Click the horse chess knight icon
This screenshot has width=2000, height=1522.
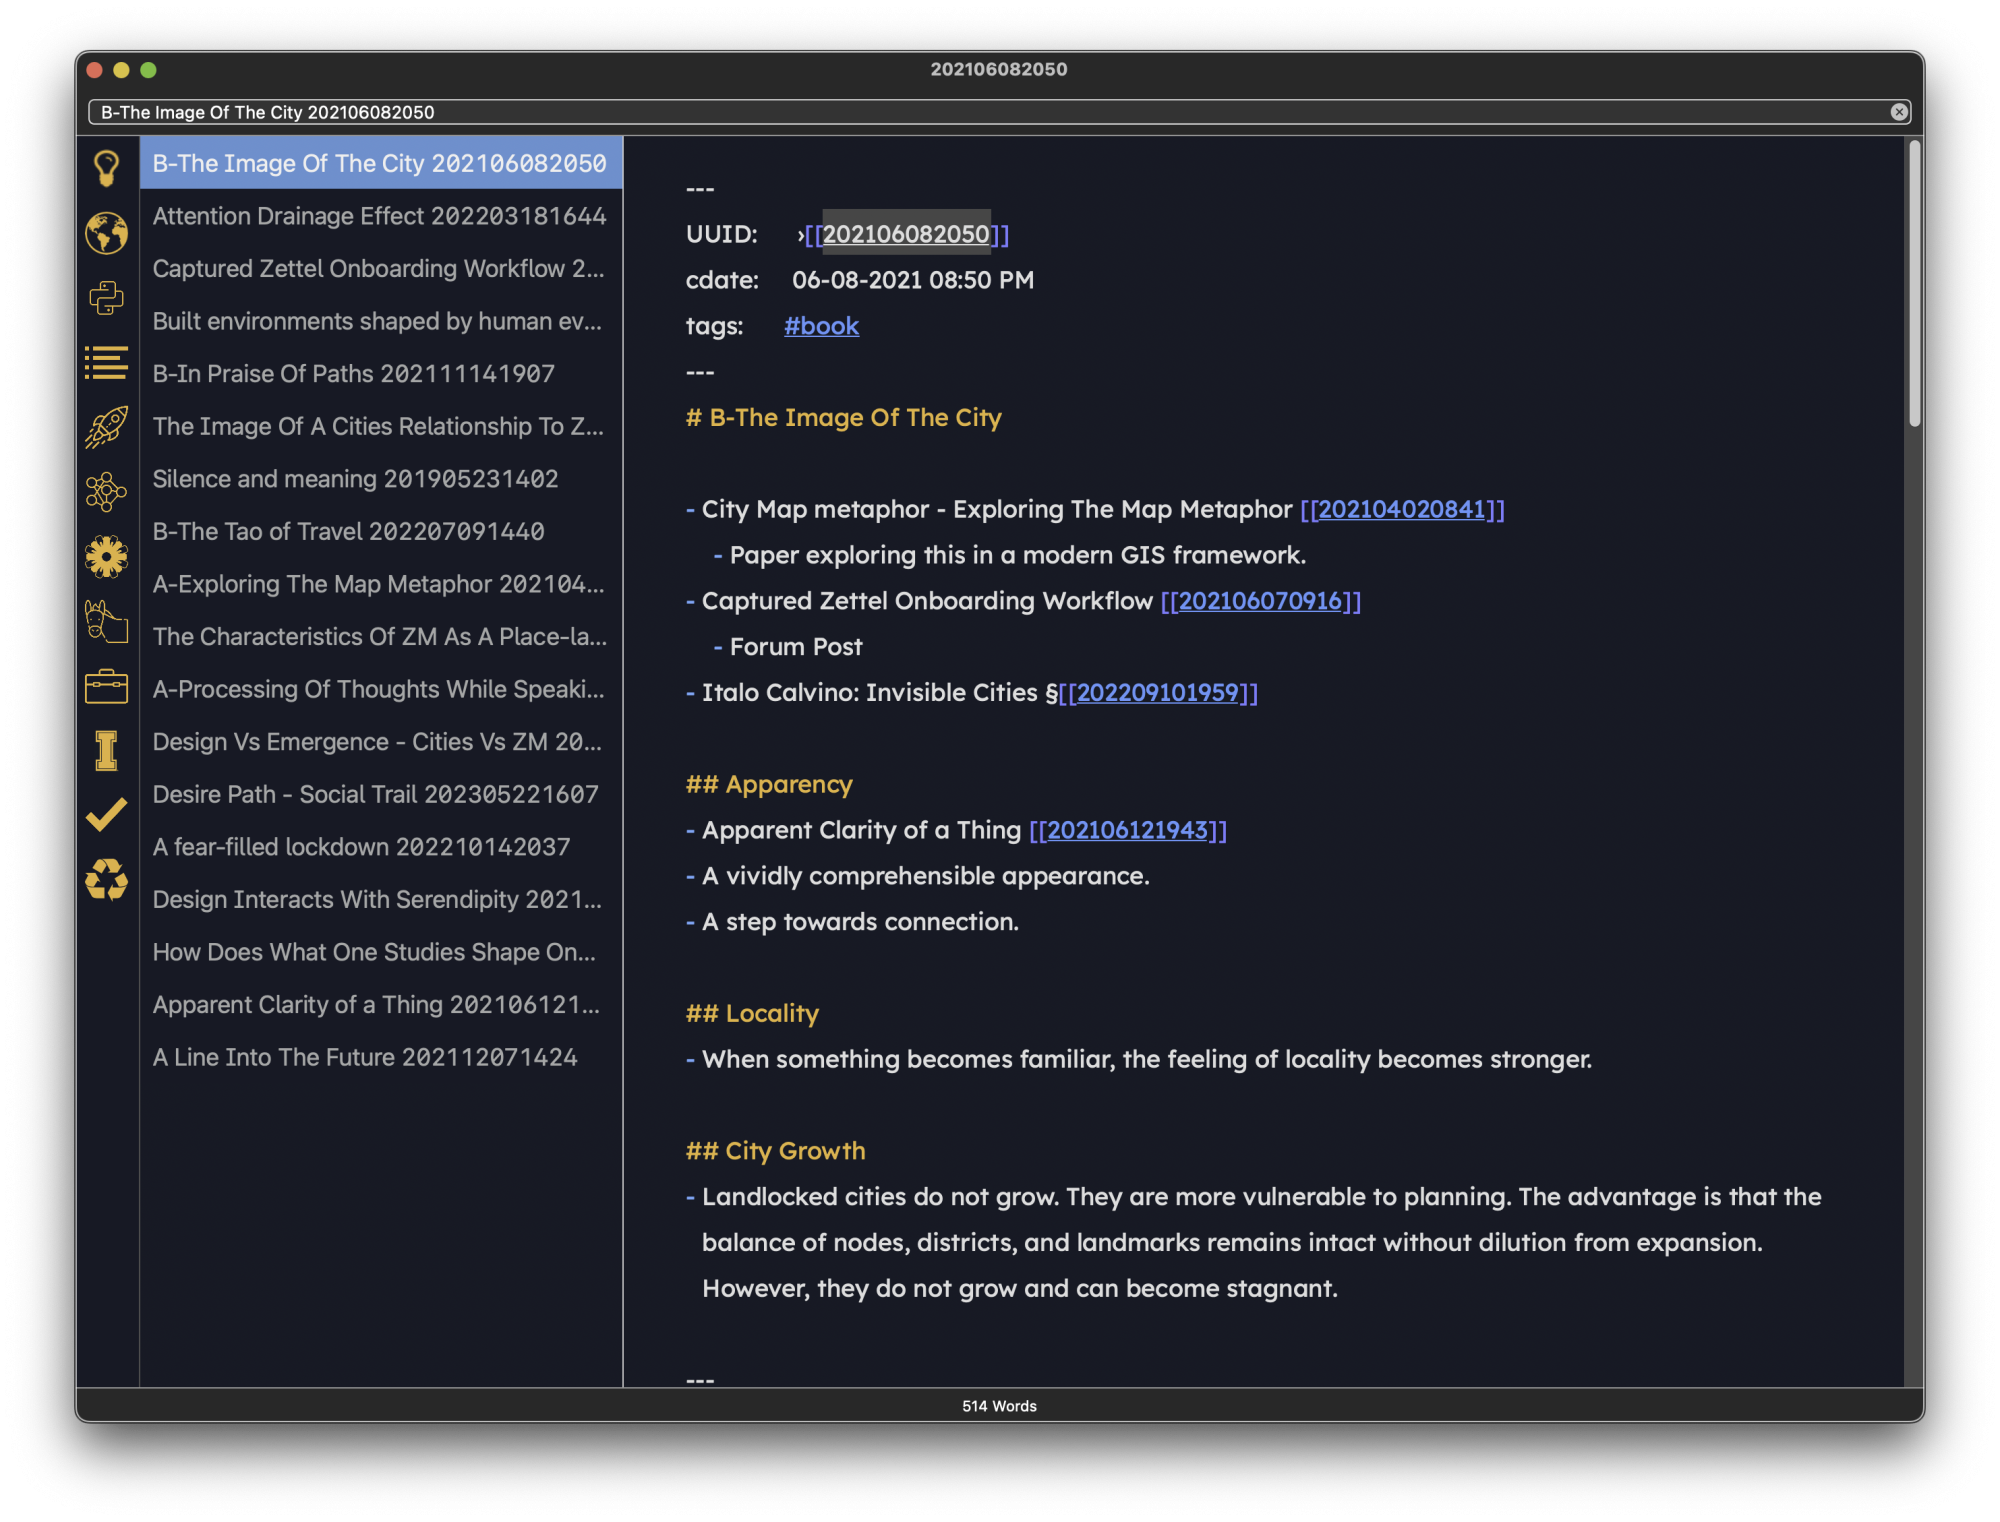(106, 621)
